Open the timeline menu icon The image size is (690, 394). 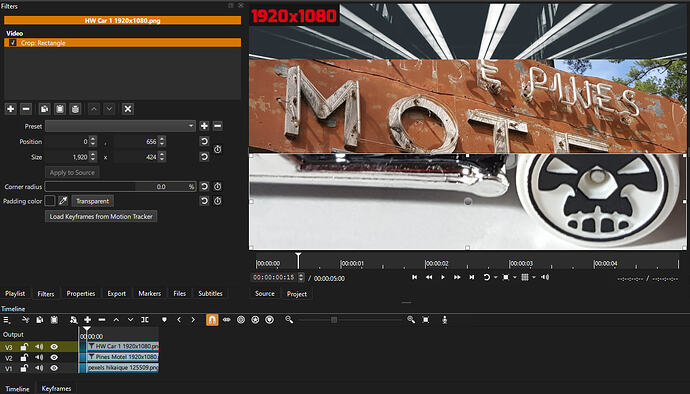7,320
